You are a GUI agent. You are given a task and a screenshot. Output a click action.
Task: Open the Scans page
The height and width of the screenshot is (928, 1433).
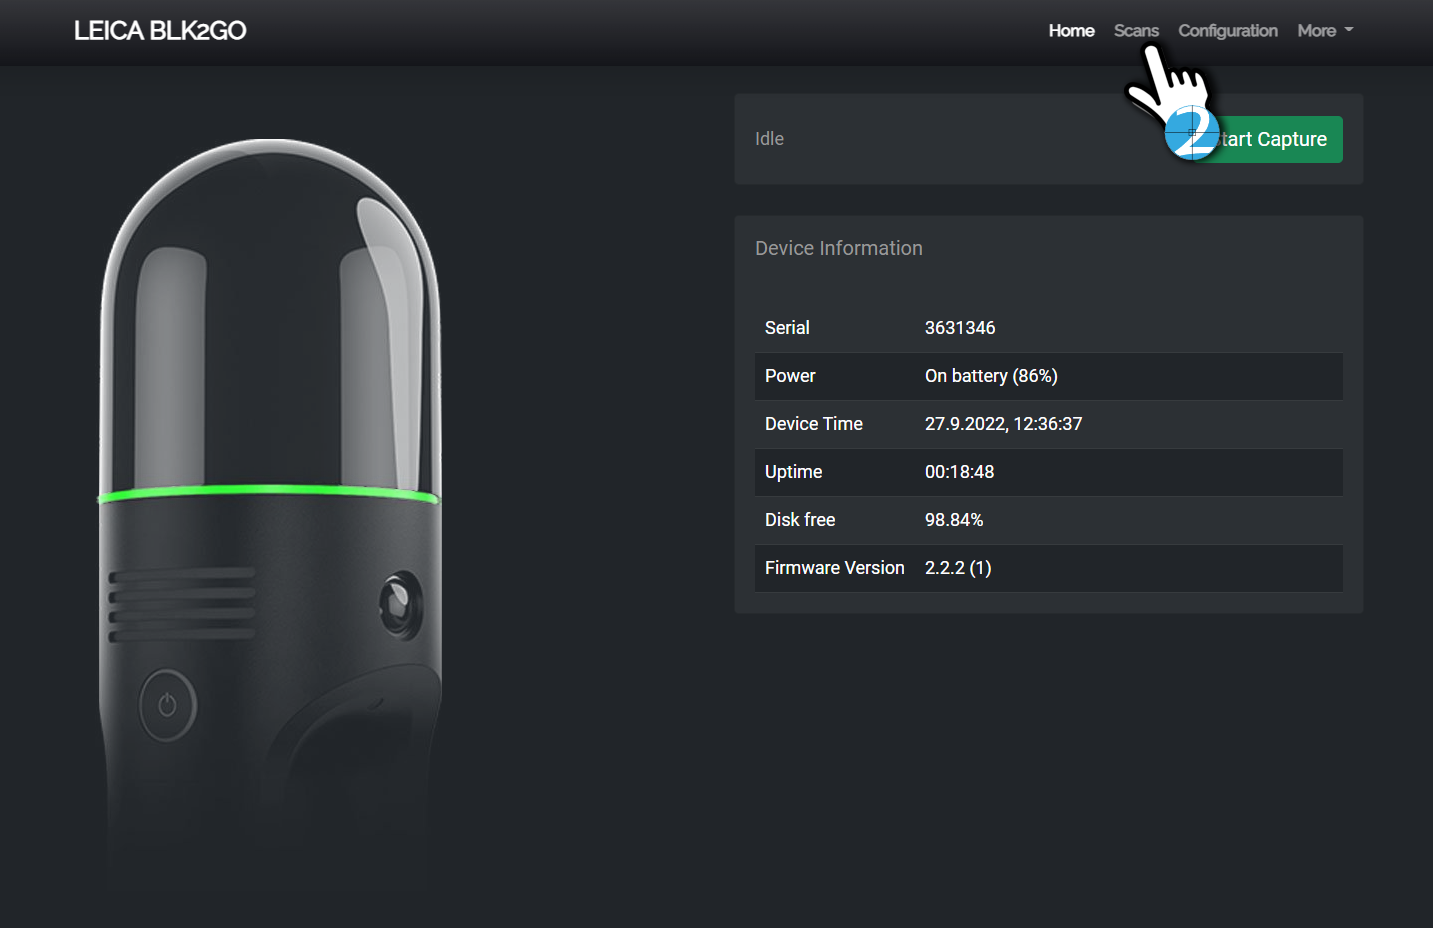click(1136, 31)
